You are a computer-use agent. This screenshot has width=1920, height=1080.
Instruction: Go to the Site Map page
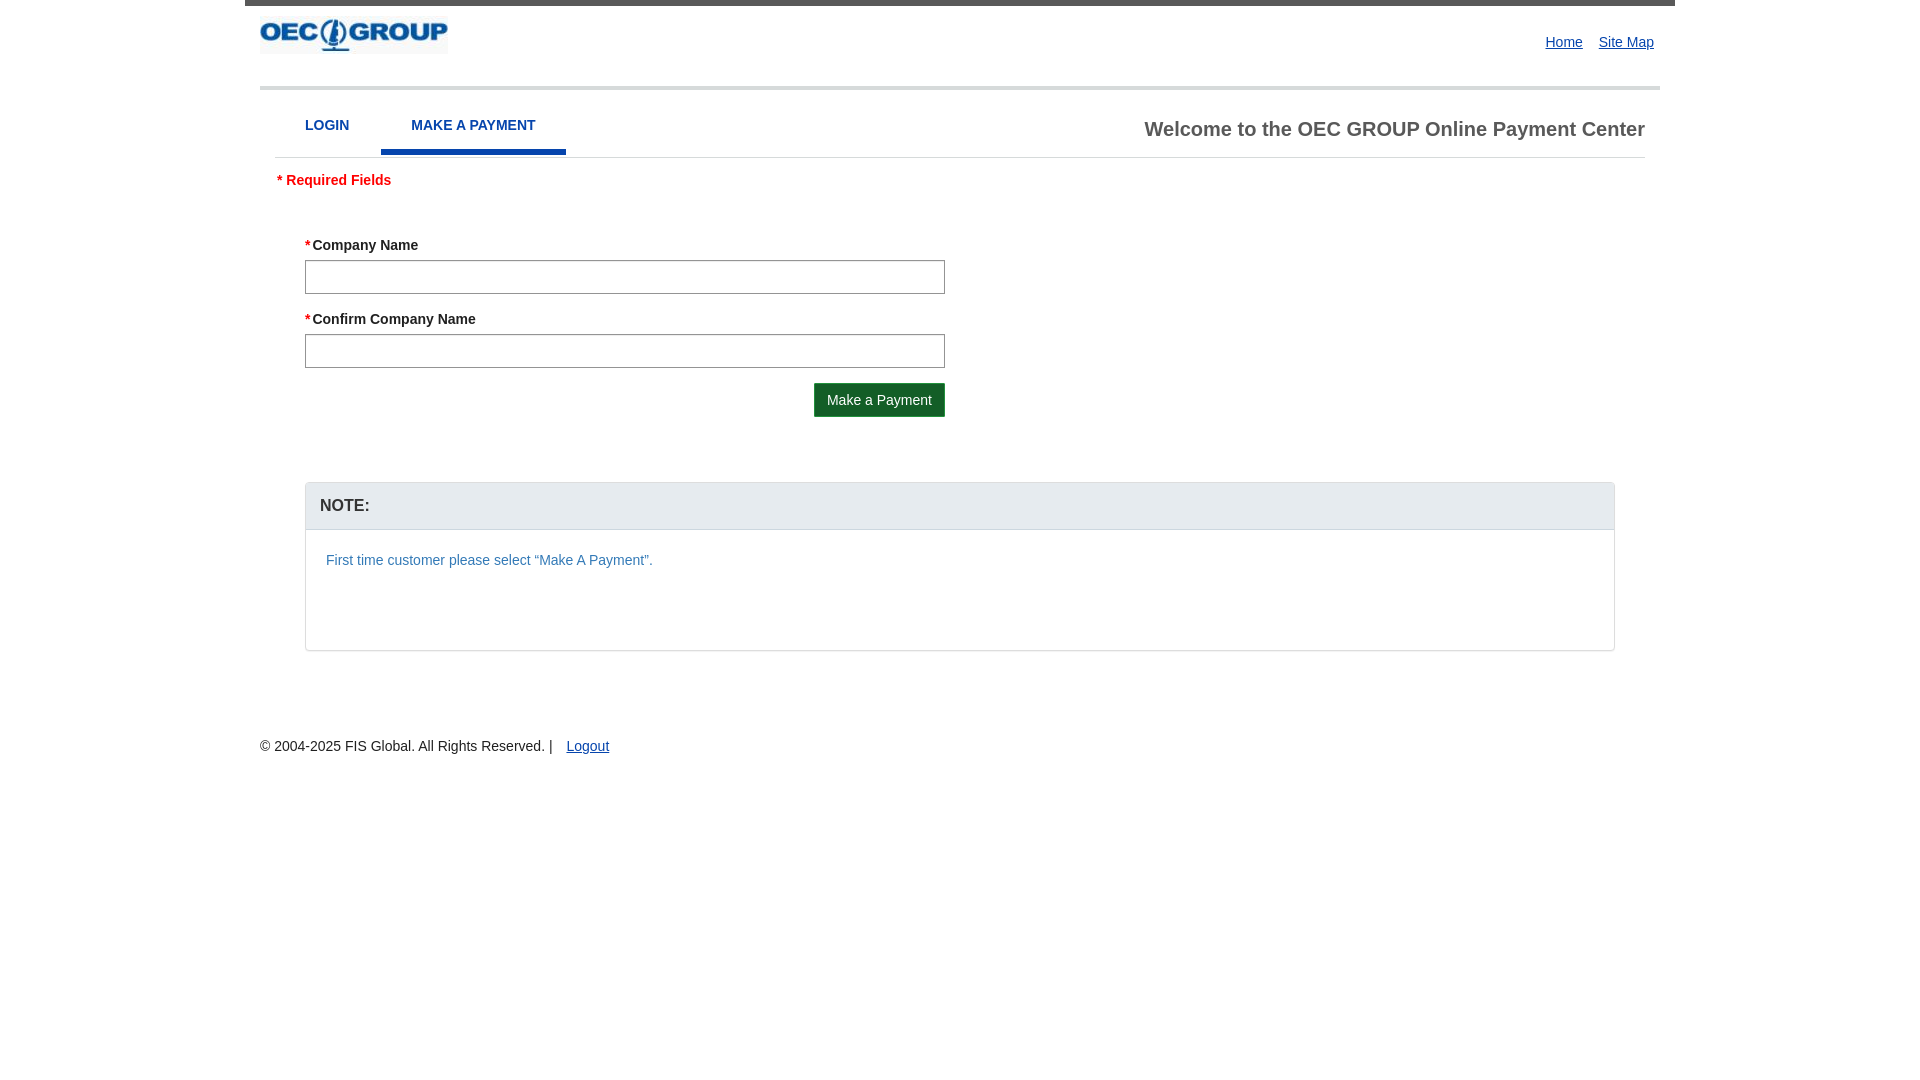point(1625,42)
